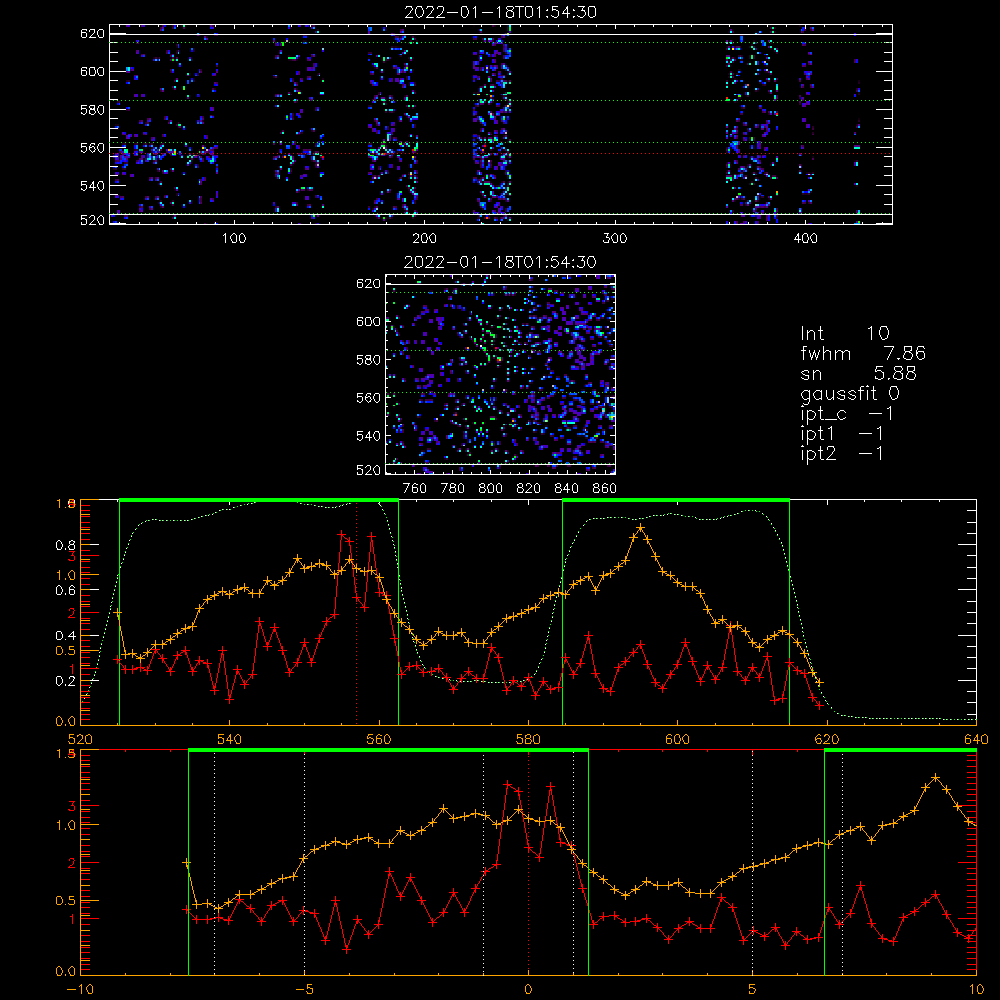Click the red peak near 555 in profile plot
This screenshot has height=1000, width=1000.
(342, 533)
